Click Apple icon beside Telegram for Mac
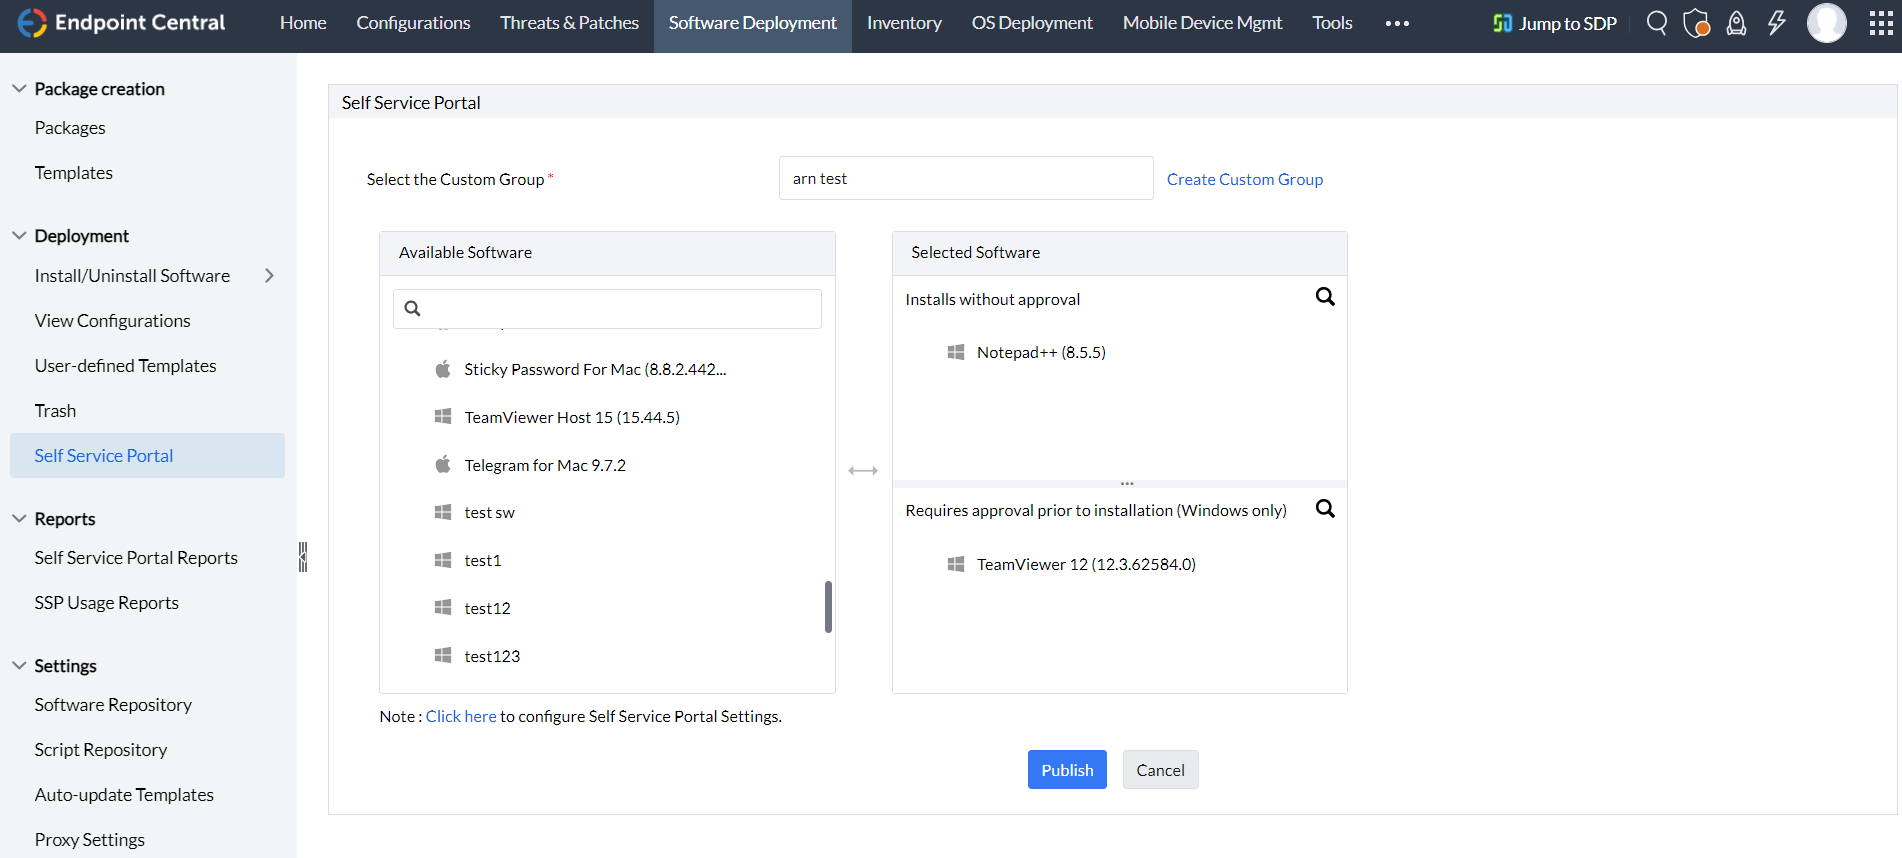 click(443, 464)
